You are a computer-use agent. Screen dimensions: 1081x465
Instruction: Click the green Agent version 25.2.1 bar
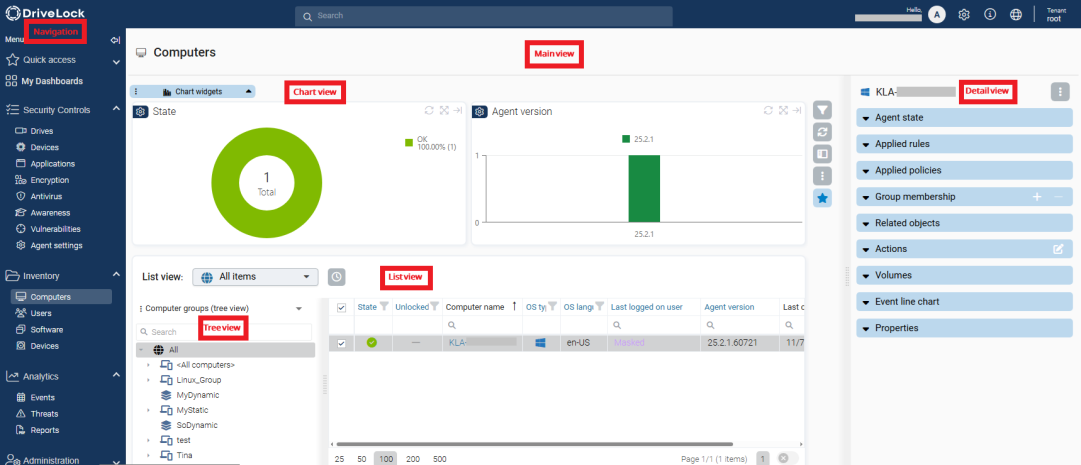(643, 188)
